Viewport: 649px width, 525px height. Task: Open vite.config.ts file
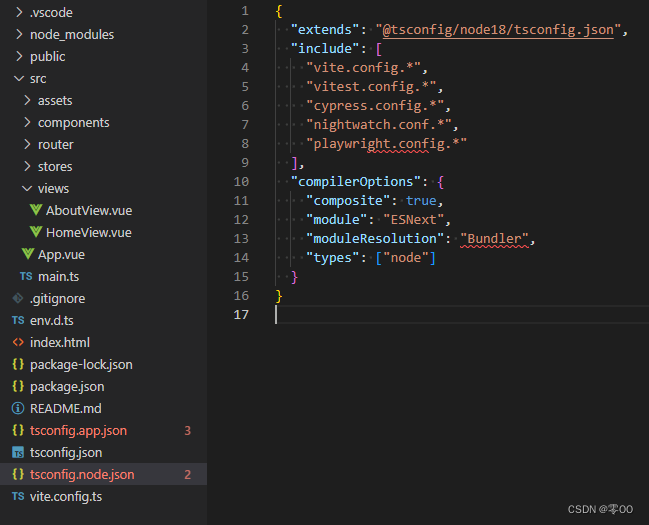[x=66, y=496]
